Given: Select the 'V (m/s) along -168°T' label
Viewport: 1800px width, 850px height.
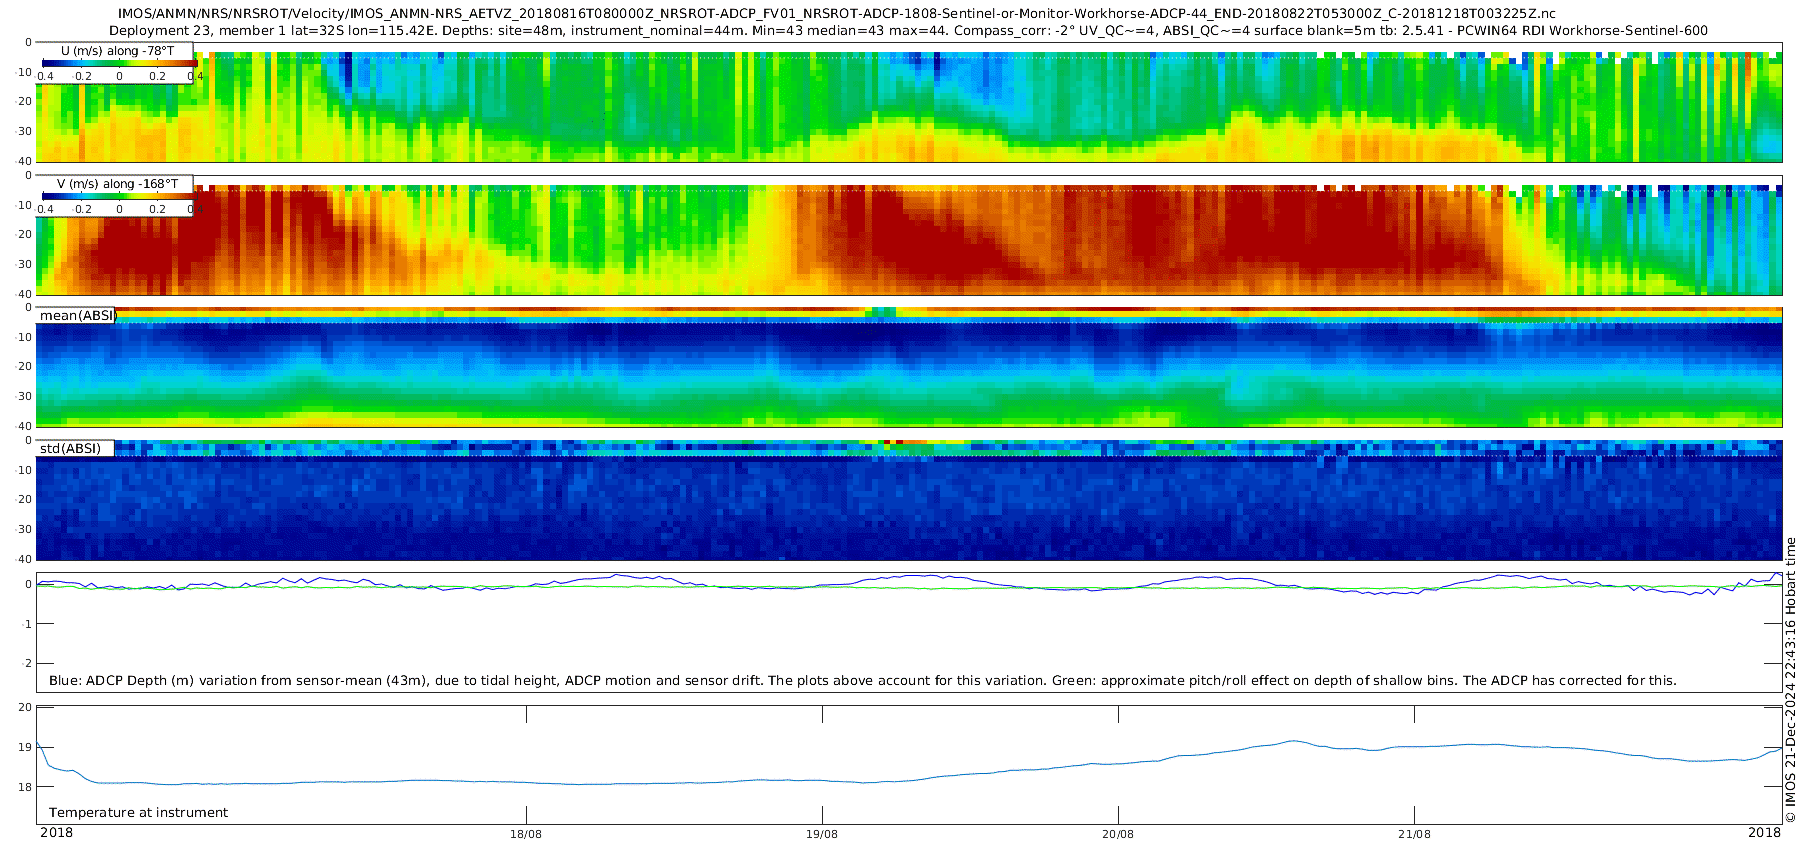Looking at the screenshot, I should pos(117,184).
